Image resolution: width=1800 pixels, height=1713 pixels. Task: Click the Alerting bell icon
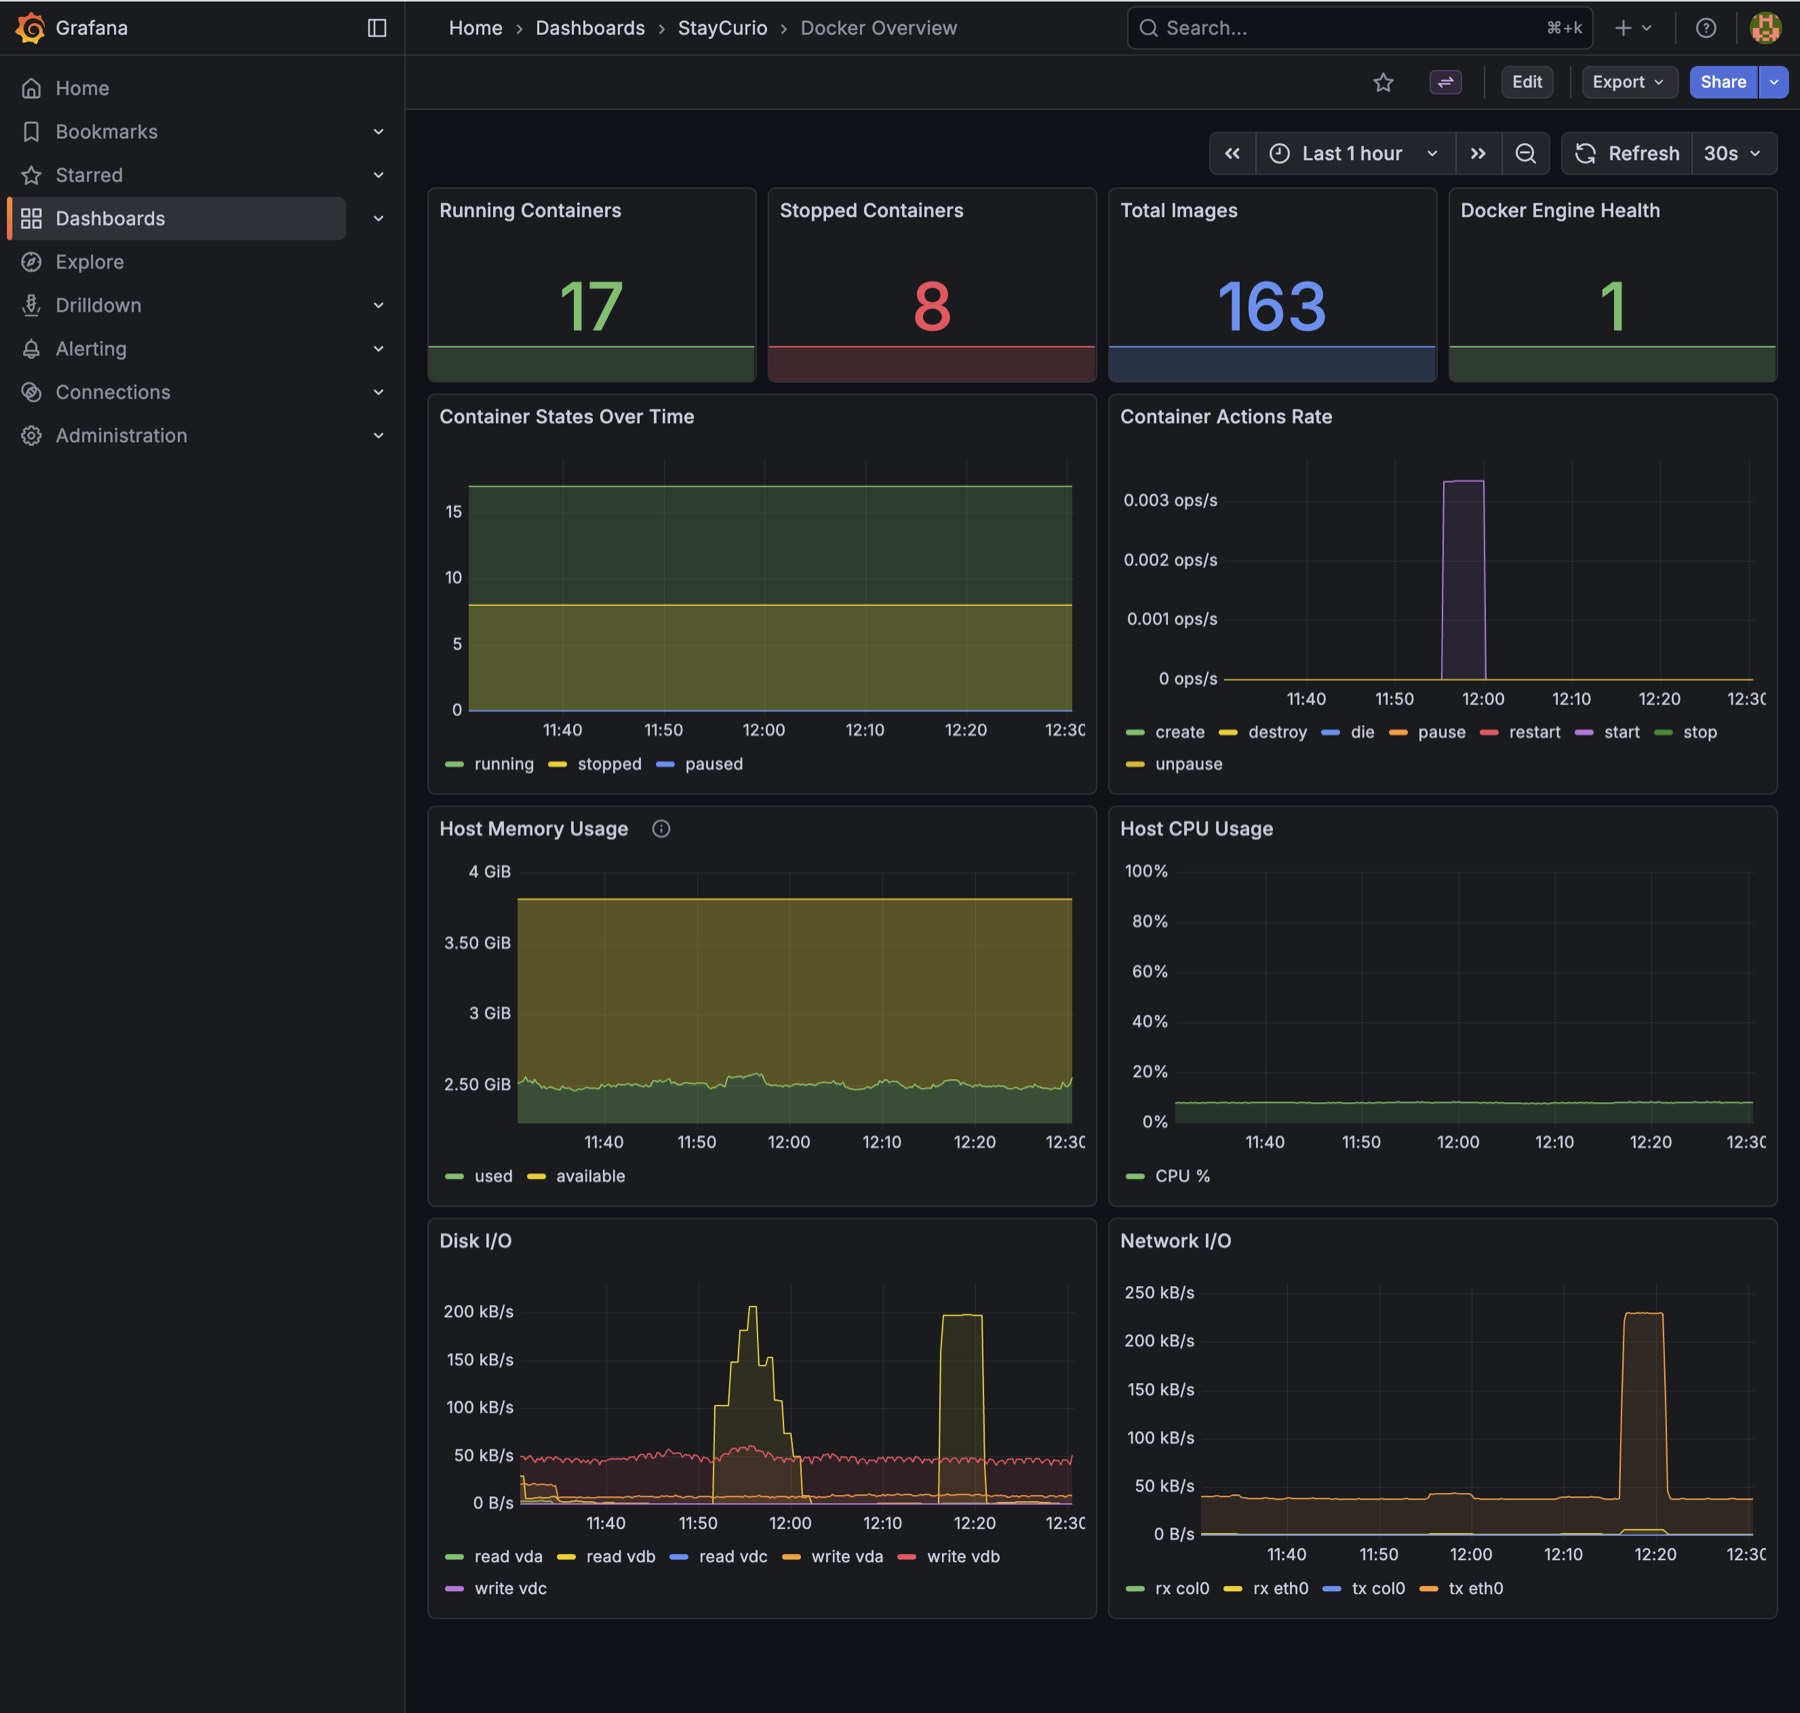tap(32, 349)
